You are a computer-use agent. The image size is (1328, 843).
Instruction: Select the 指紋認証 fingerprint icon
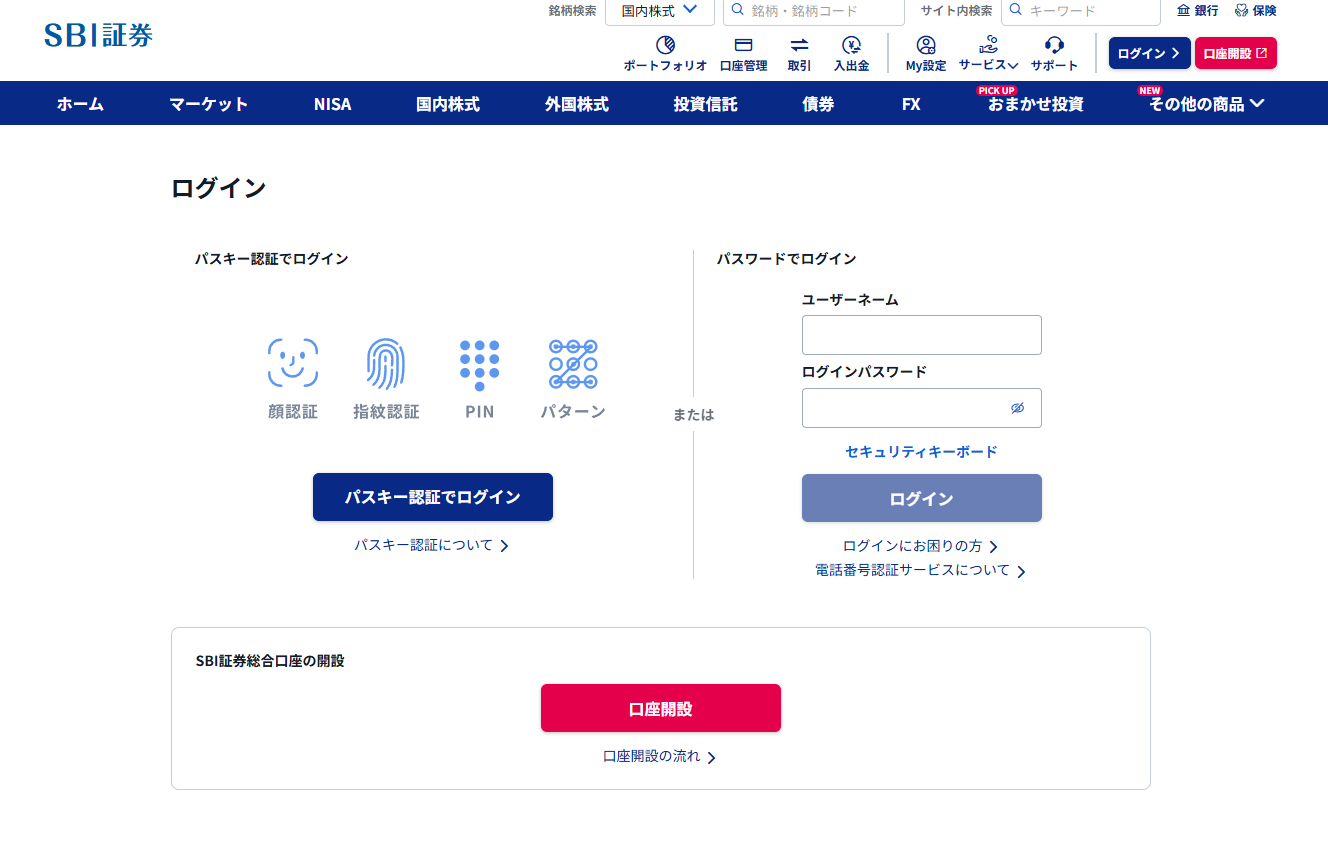coord(386,363)
